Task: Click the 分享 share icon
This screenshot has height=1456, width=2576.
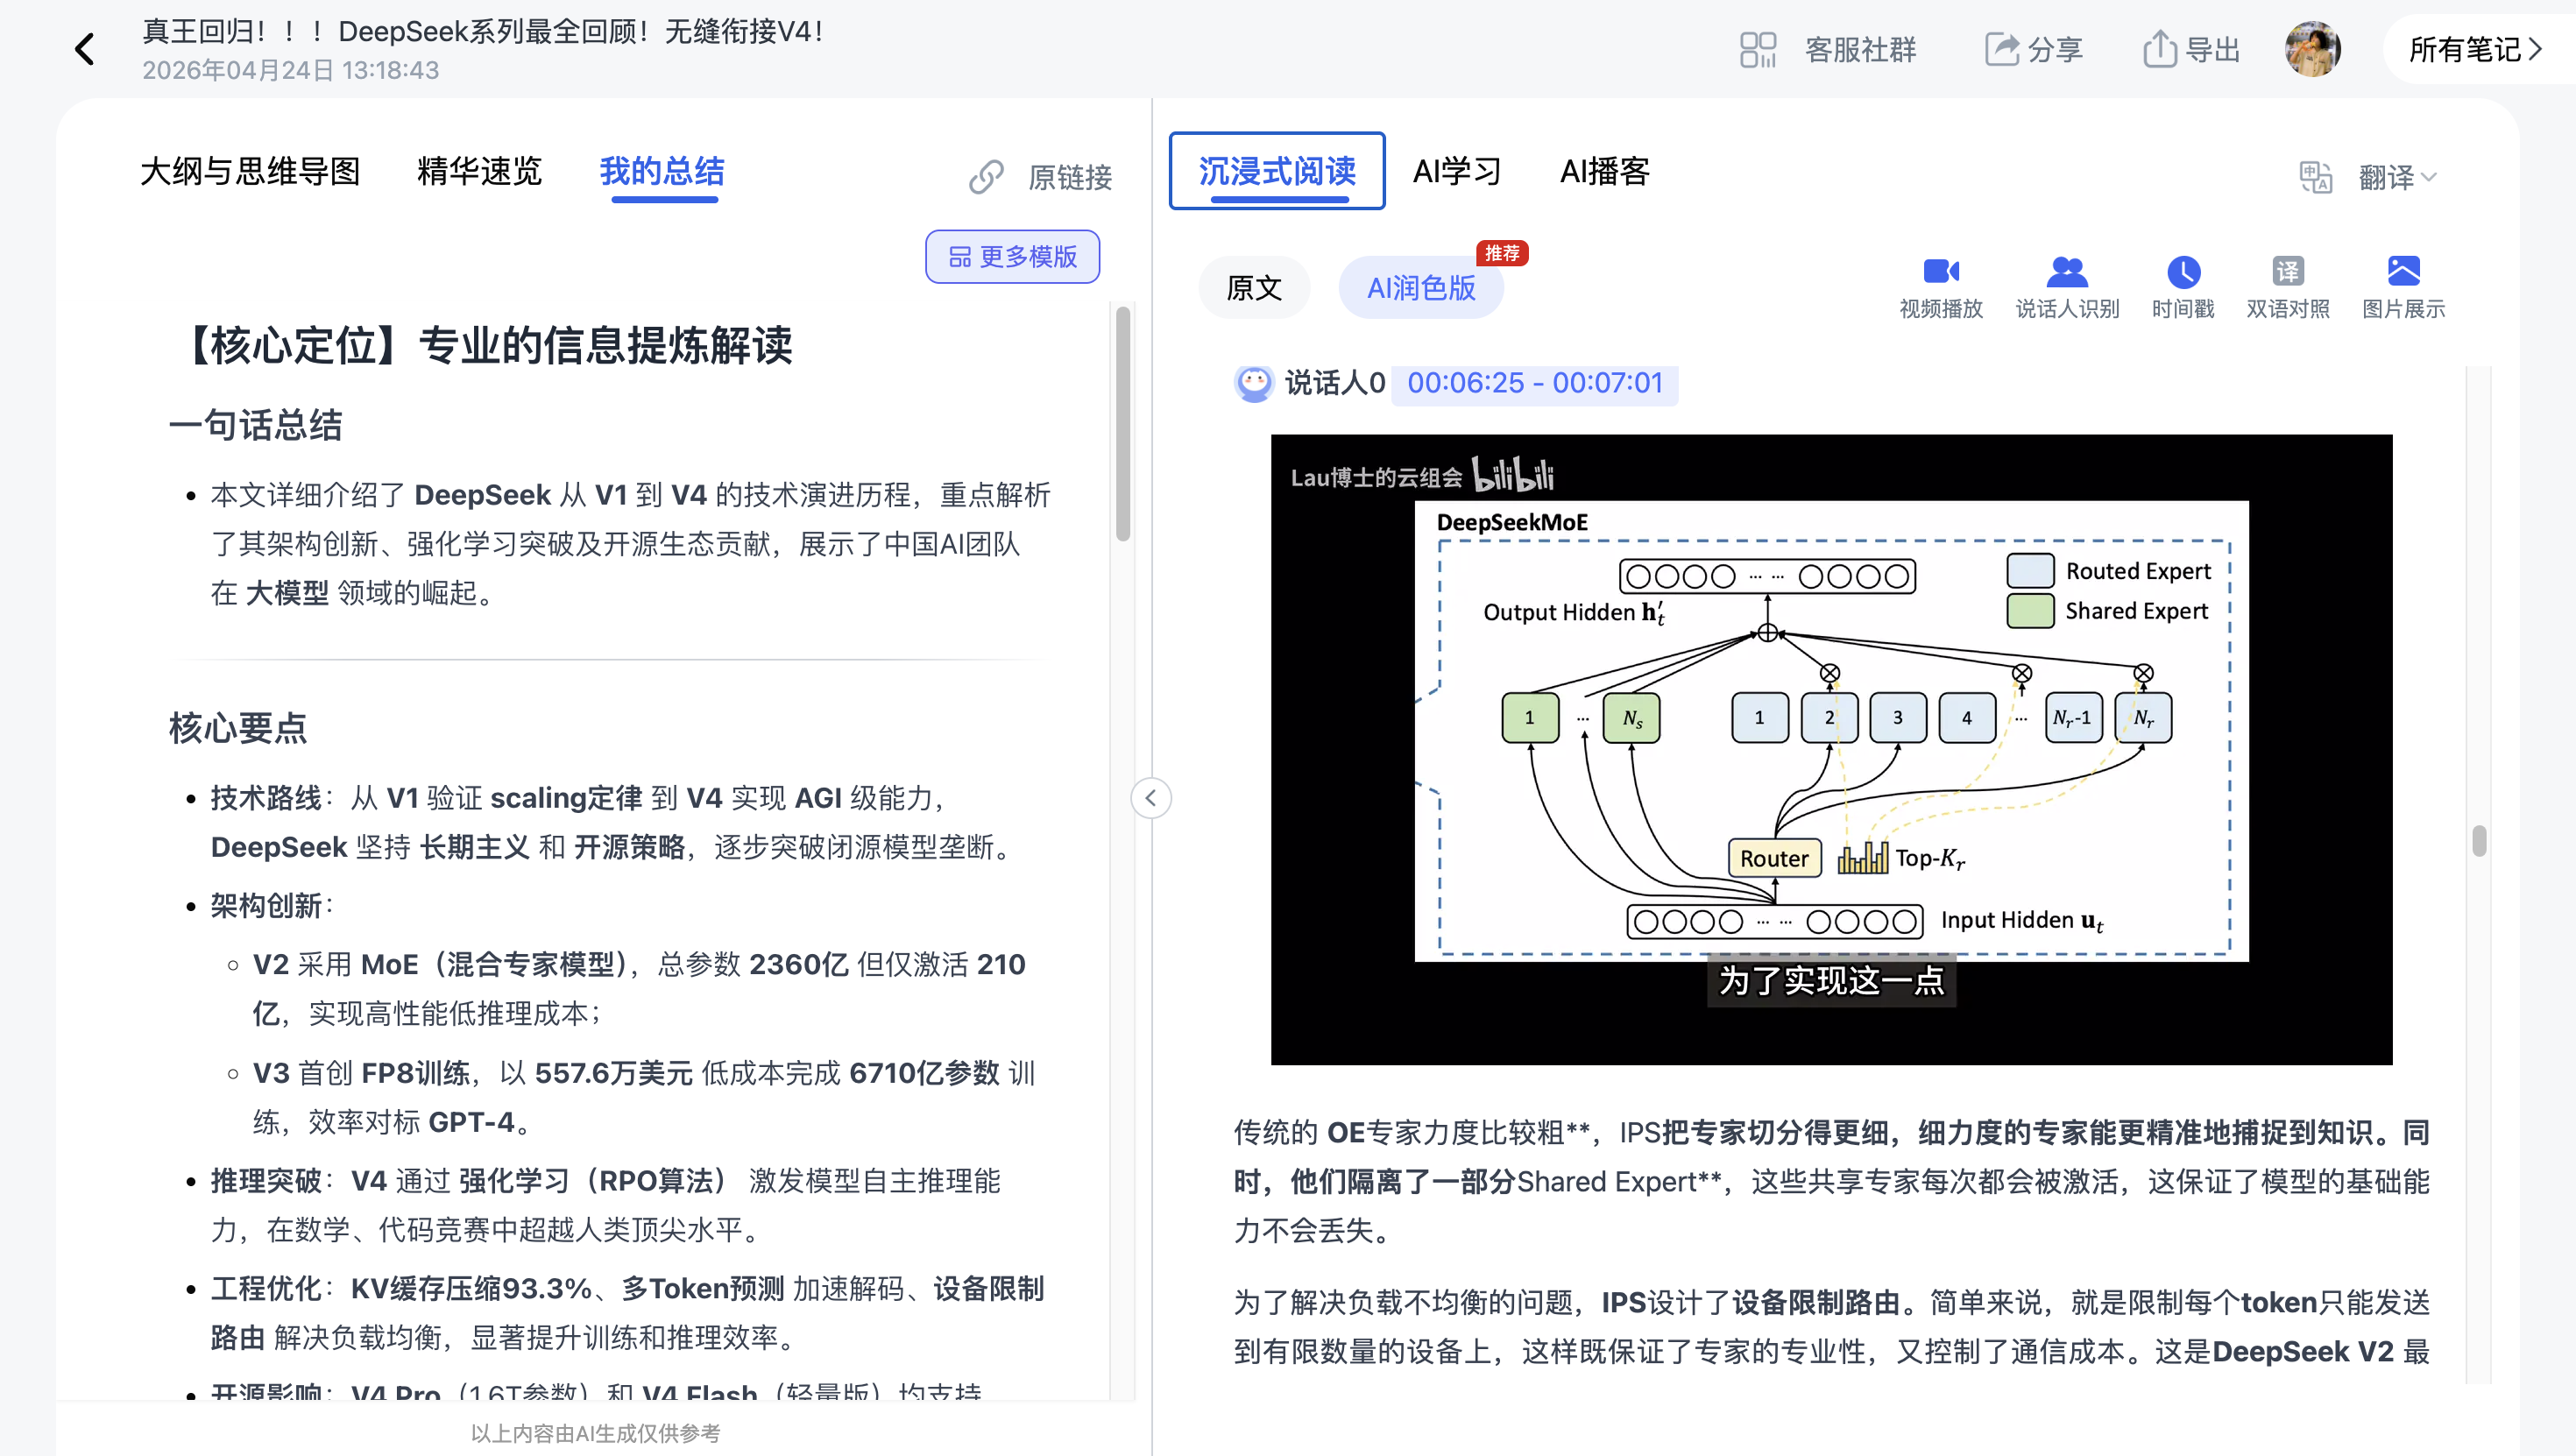Action: tap(2002, 48)
